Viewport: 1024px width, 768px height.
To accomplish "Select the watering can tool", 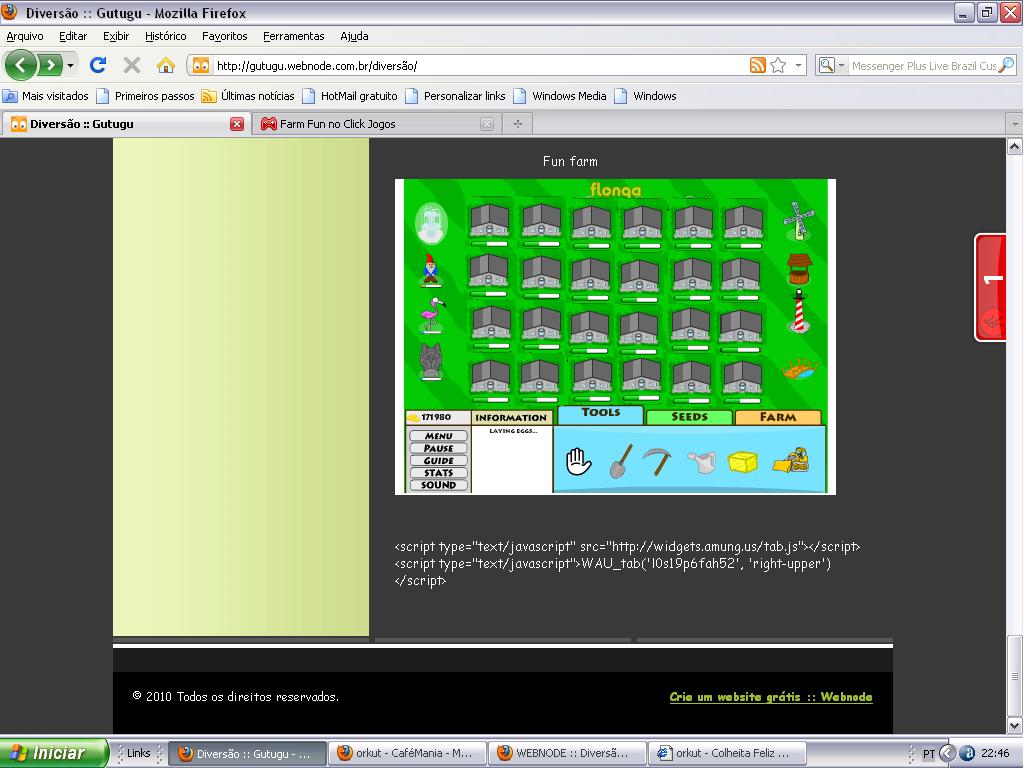I will point(701,462).
